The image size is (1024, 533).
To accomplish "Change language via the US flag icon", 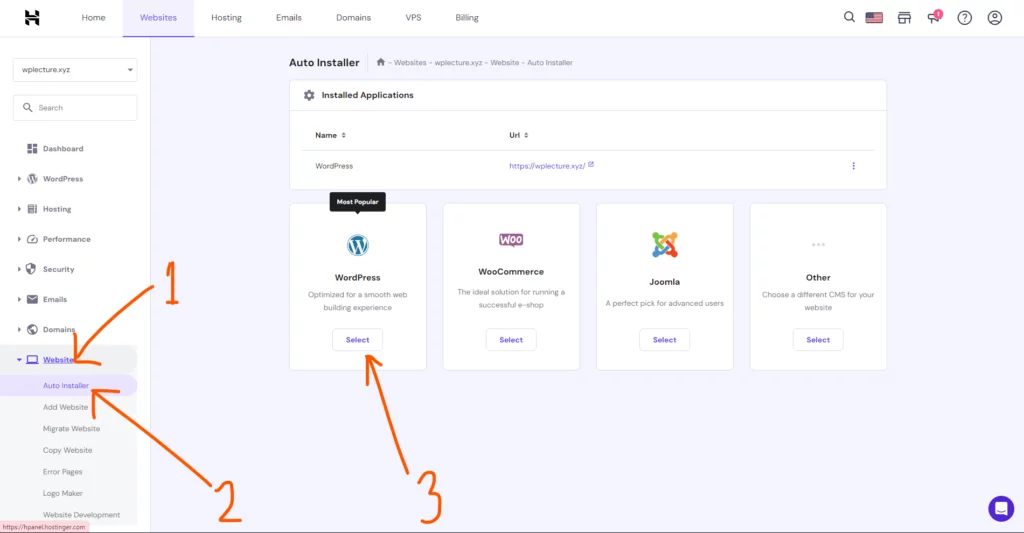I will click(874, 18).
